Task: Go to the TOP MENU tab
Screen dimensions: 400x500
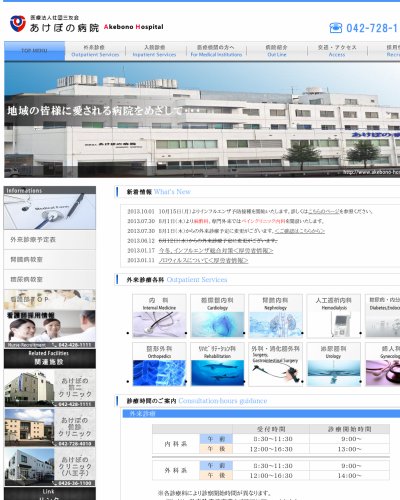Action: tap(34, 51)
